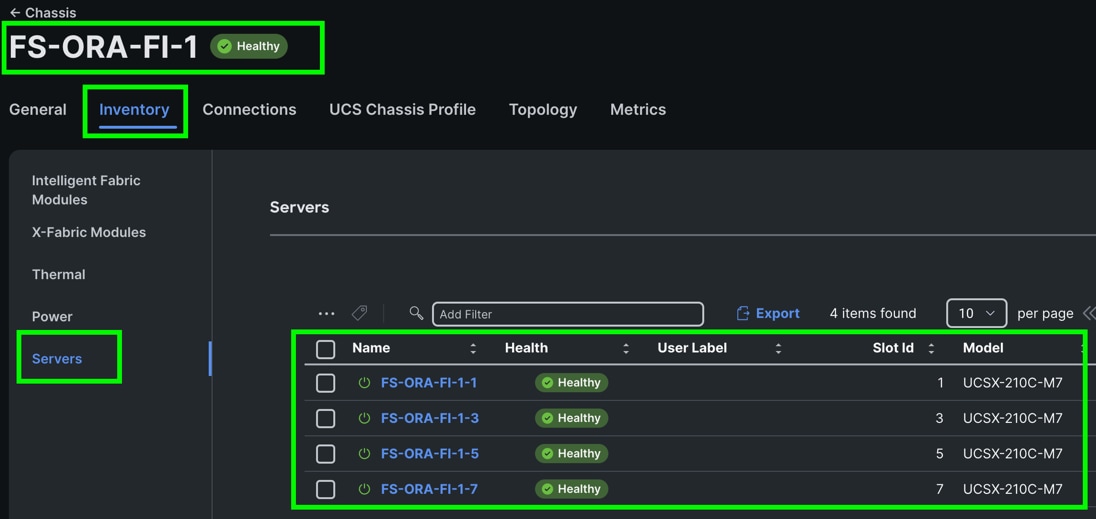Select the FS-ORA-FI-1-5 row checkbox
This screenshot has height=519, width=1096.
[x=326, y=454]
